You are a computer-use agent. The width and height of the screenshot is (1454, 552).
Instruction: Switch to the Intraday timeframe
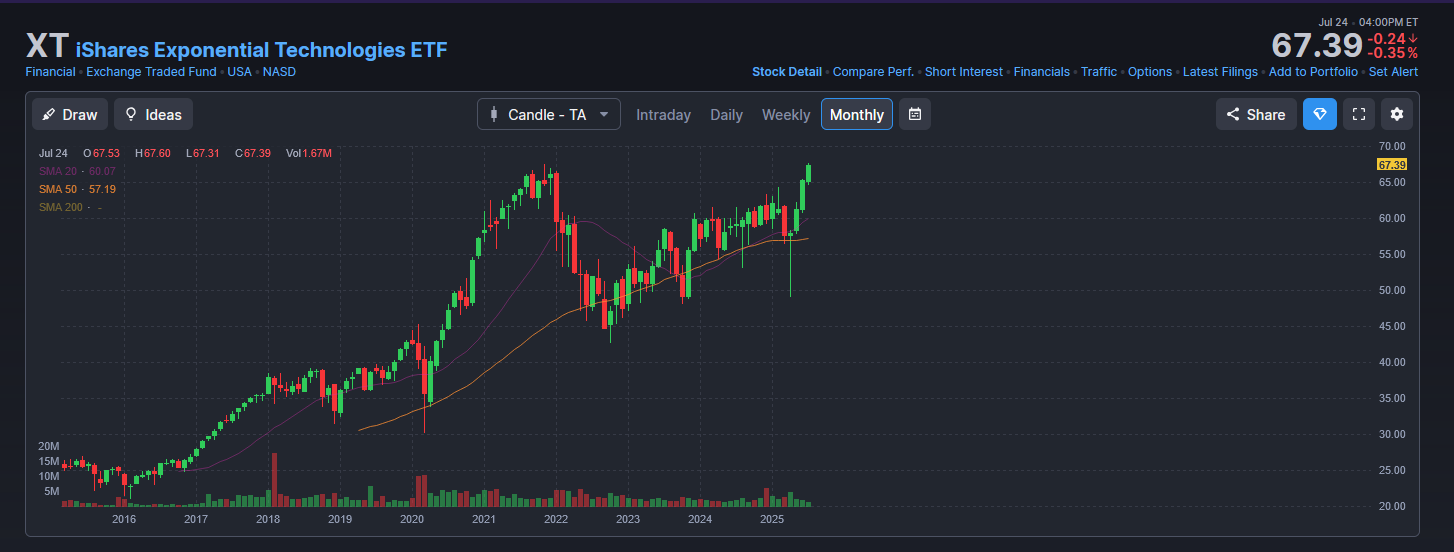coord(663,115)
